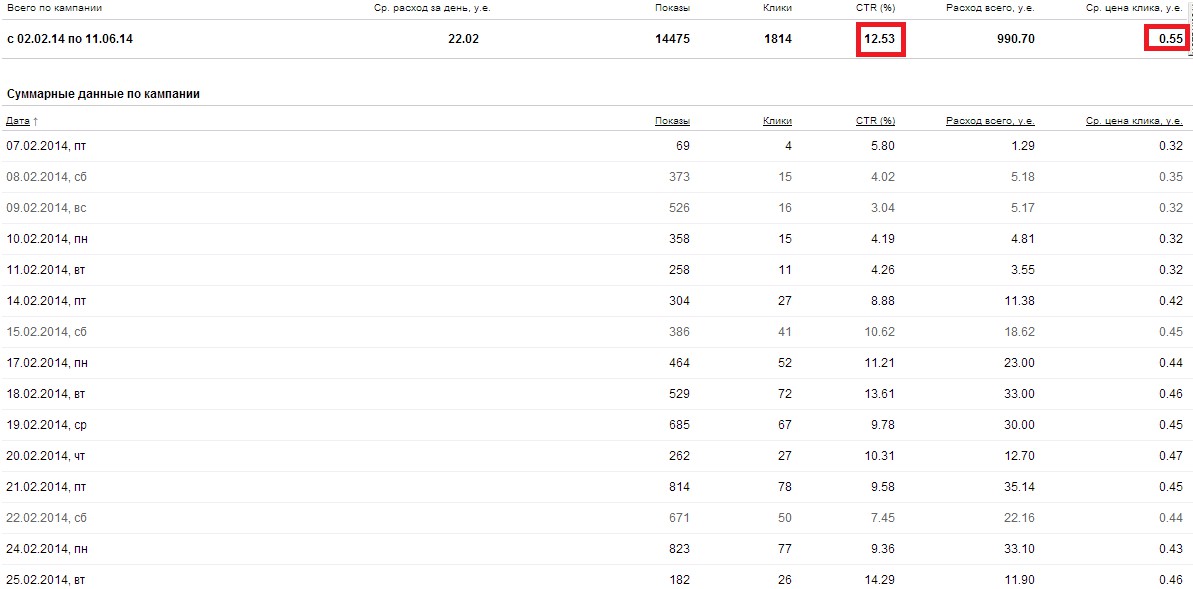The width and height of the screenshot is (1193, 589).
Task: Click the Показы sortable column header
Action: [x=672, y=121]
